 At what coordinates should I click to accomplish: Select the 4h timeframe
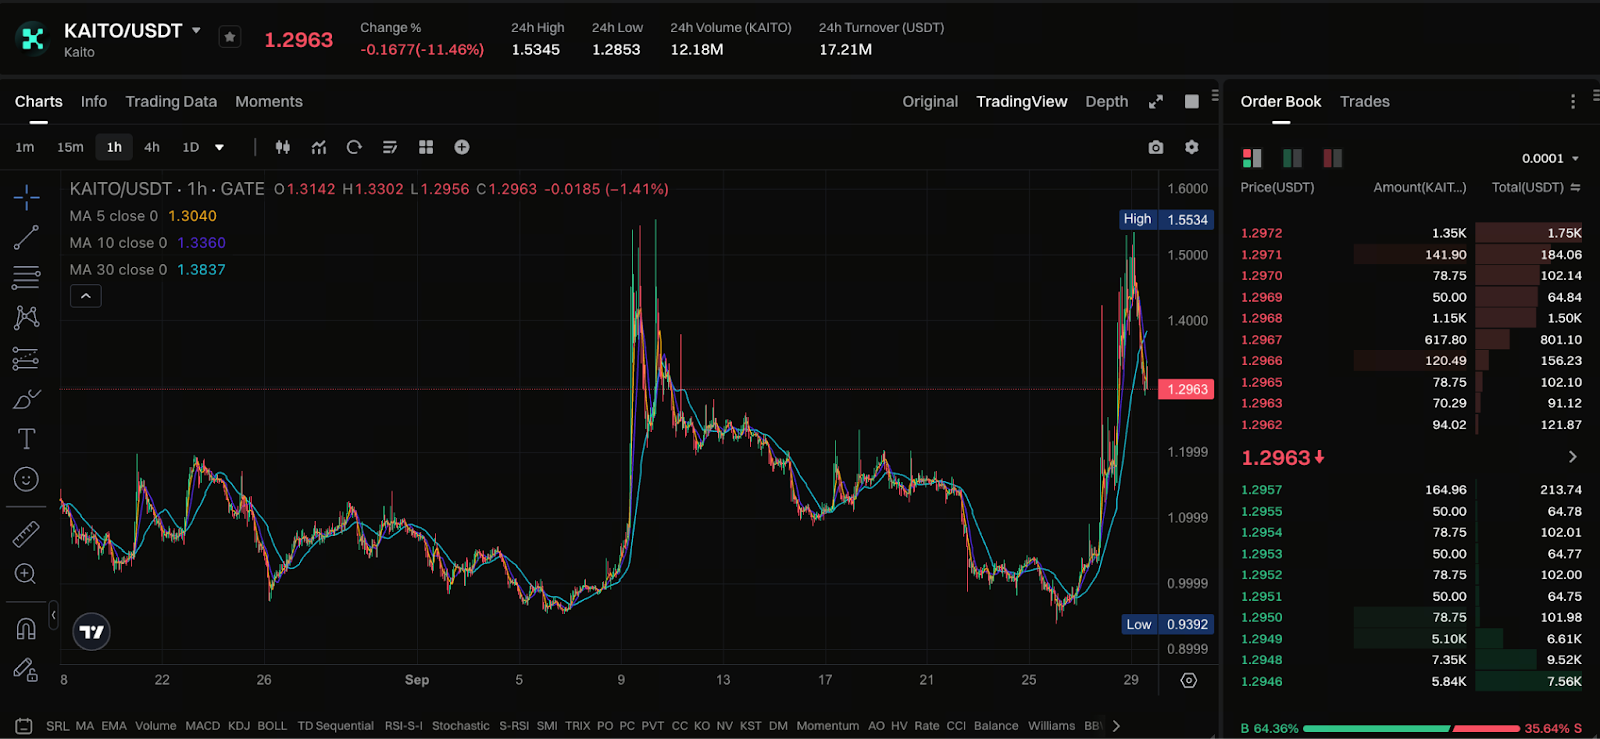(x=152, y=147)
